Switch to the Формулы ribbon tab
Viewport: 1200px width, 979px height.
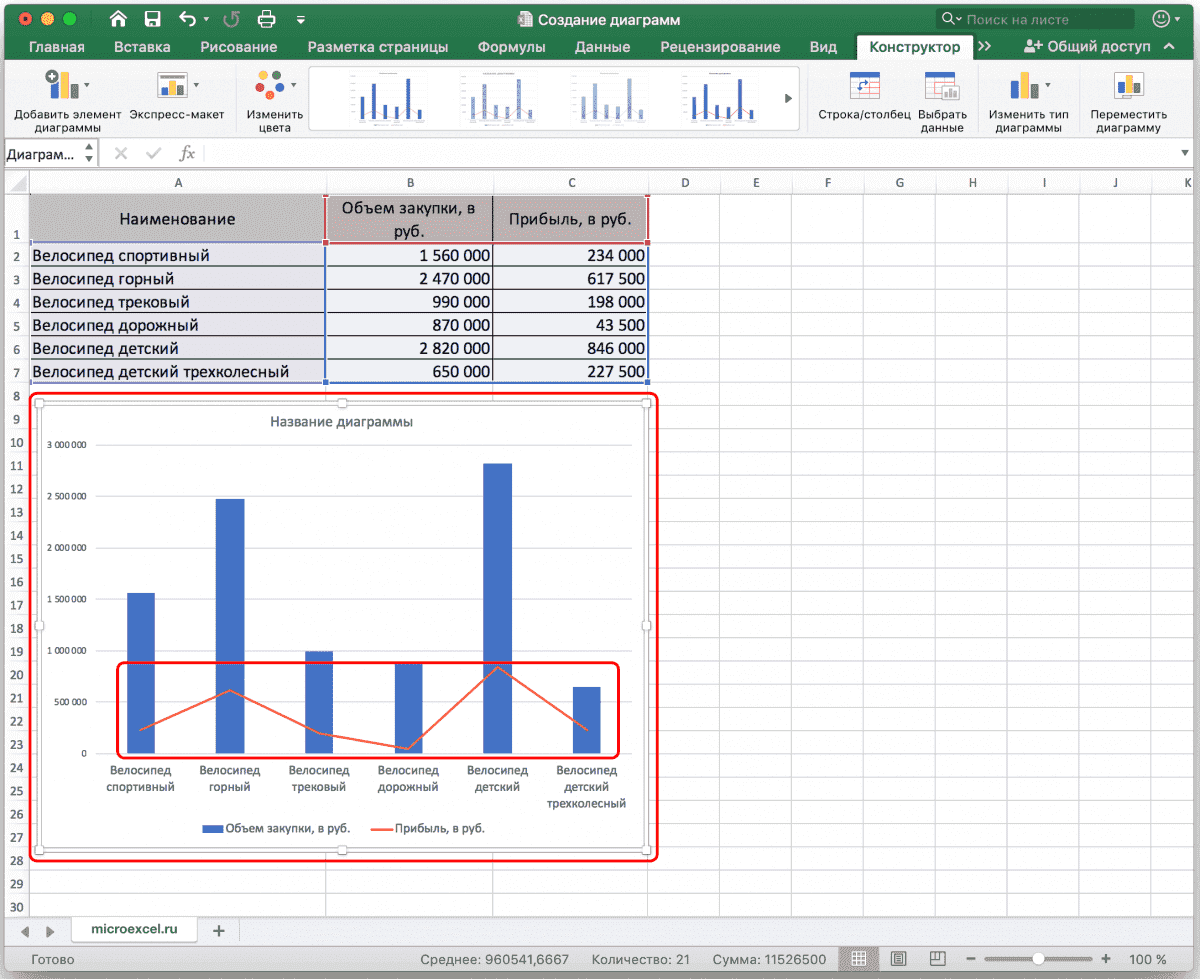(x=511, y=47)
